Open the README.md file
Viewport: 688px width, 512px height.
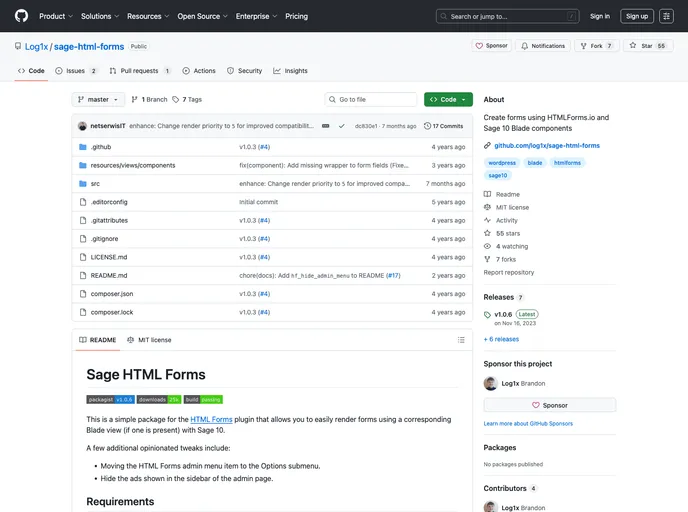[x=109, y=276]
